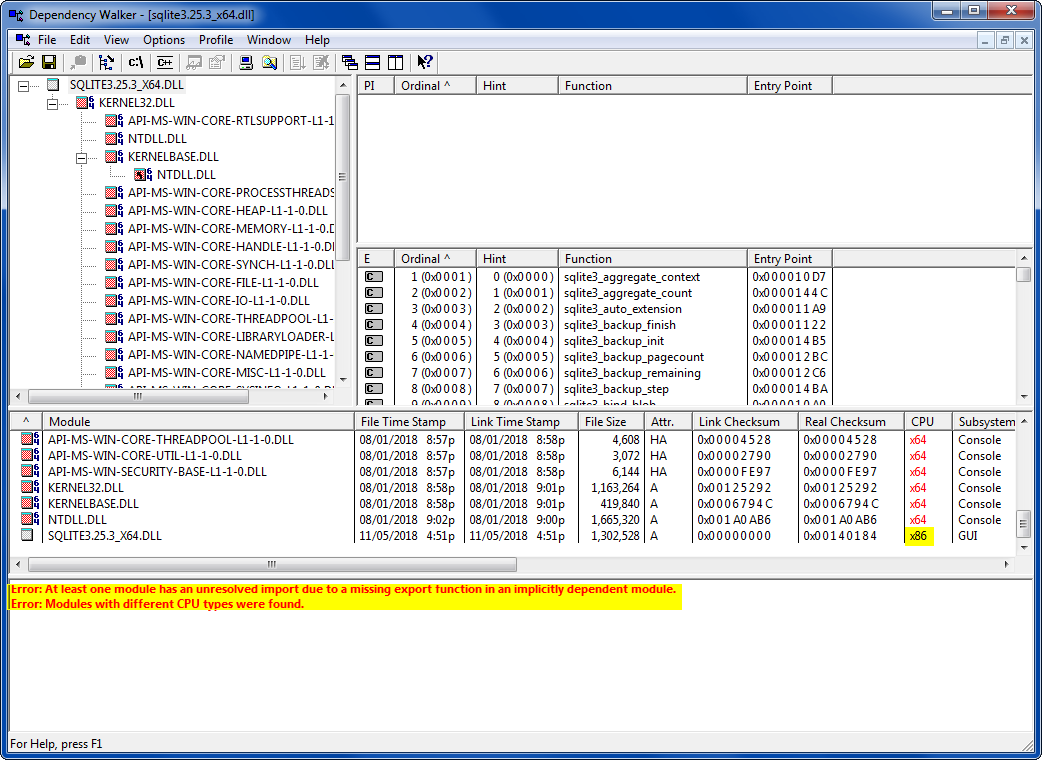
Task: Click the module list horizontal scrollbar thumb
Action: click(x=272, y=564)
